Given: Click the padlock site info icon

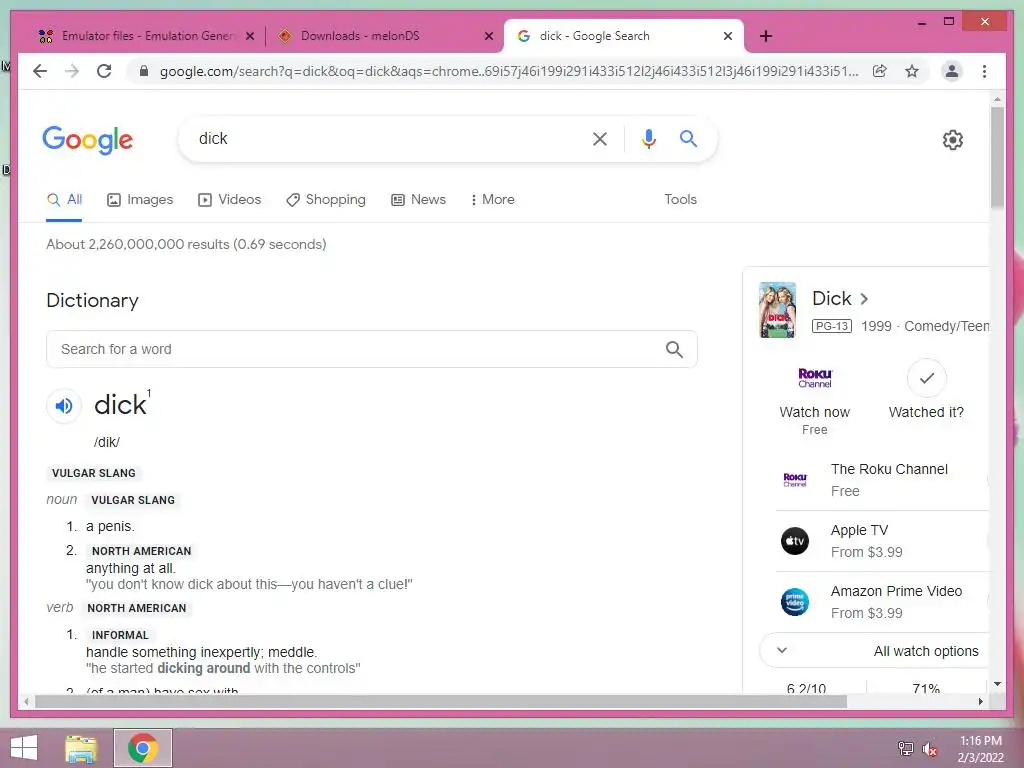Looking at the screenshot, I should [144, 71].
